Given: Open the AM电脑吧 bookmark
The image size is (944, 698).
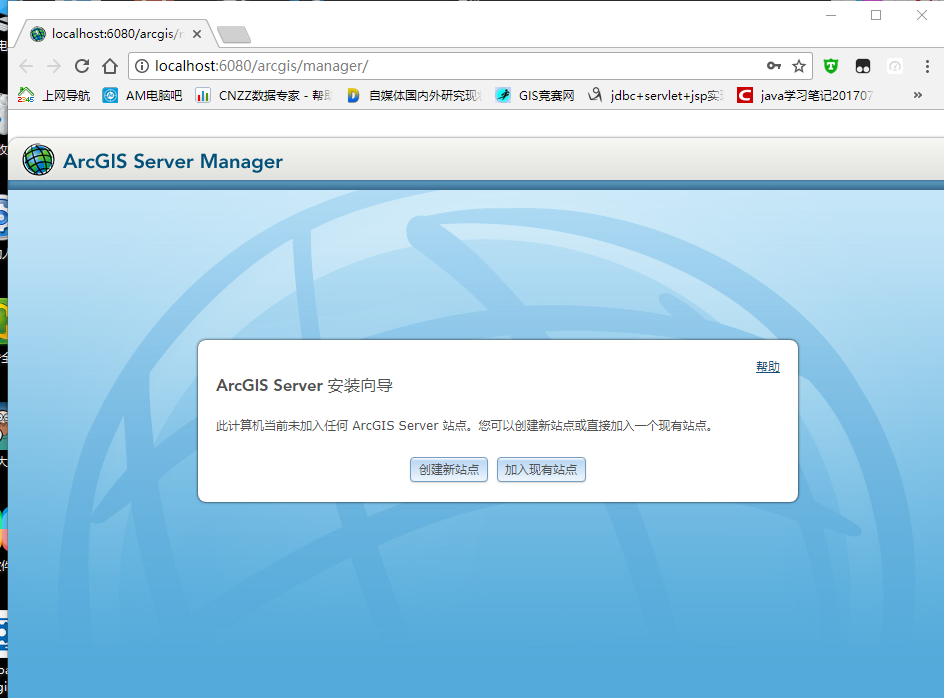Looking at the screenshot, I should coord(143,95).
